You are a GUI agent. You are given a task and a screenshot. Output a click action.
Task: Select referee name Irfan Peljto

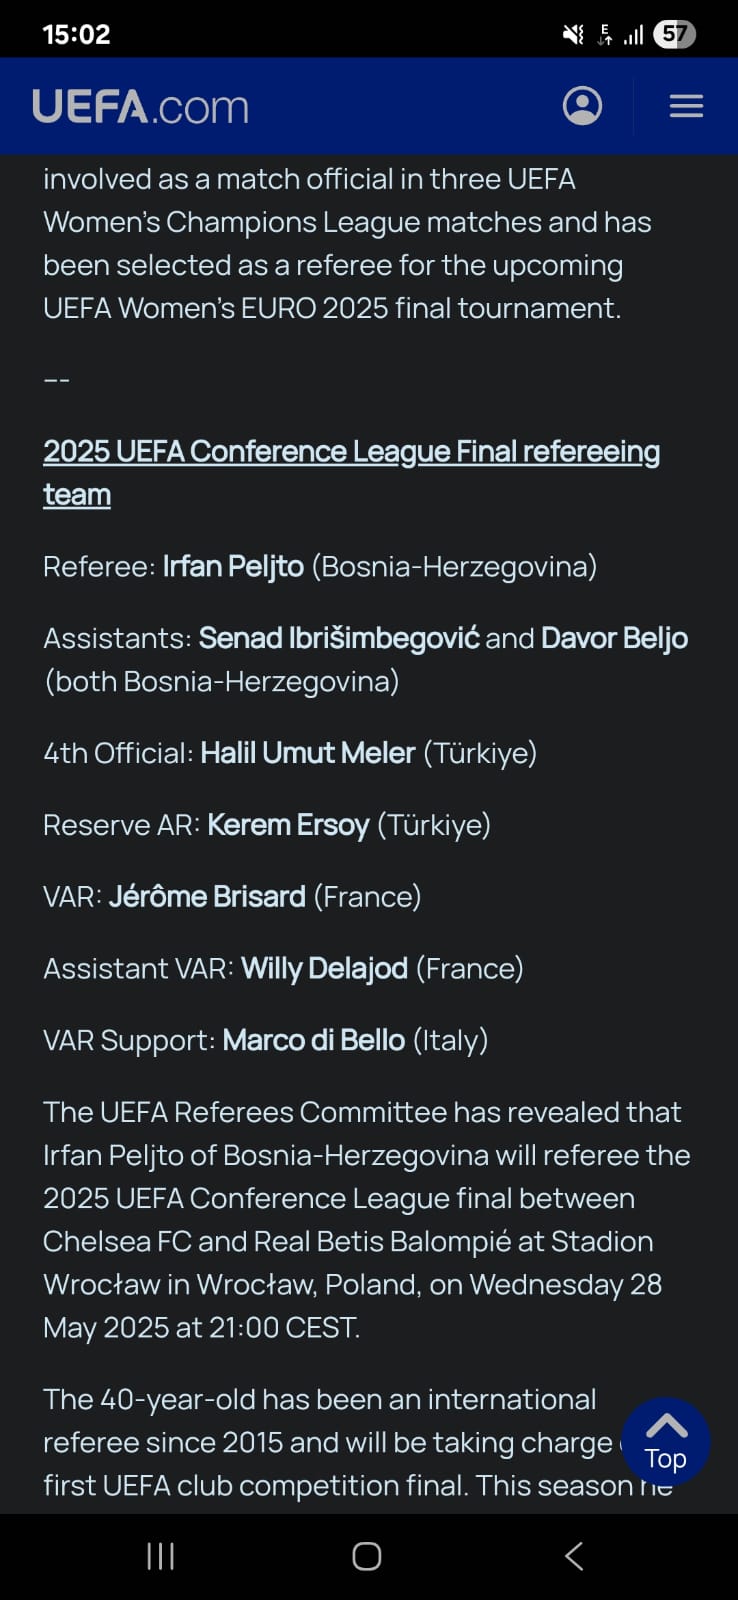[x=233, y=566]
